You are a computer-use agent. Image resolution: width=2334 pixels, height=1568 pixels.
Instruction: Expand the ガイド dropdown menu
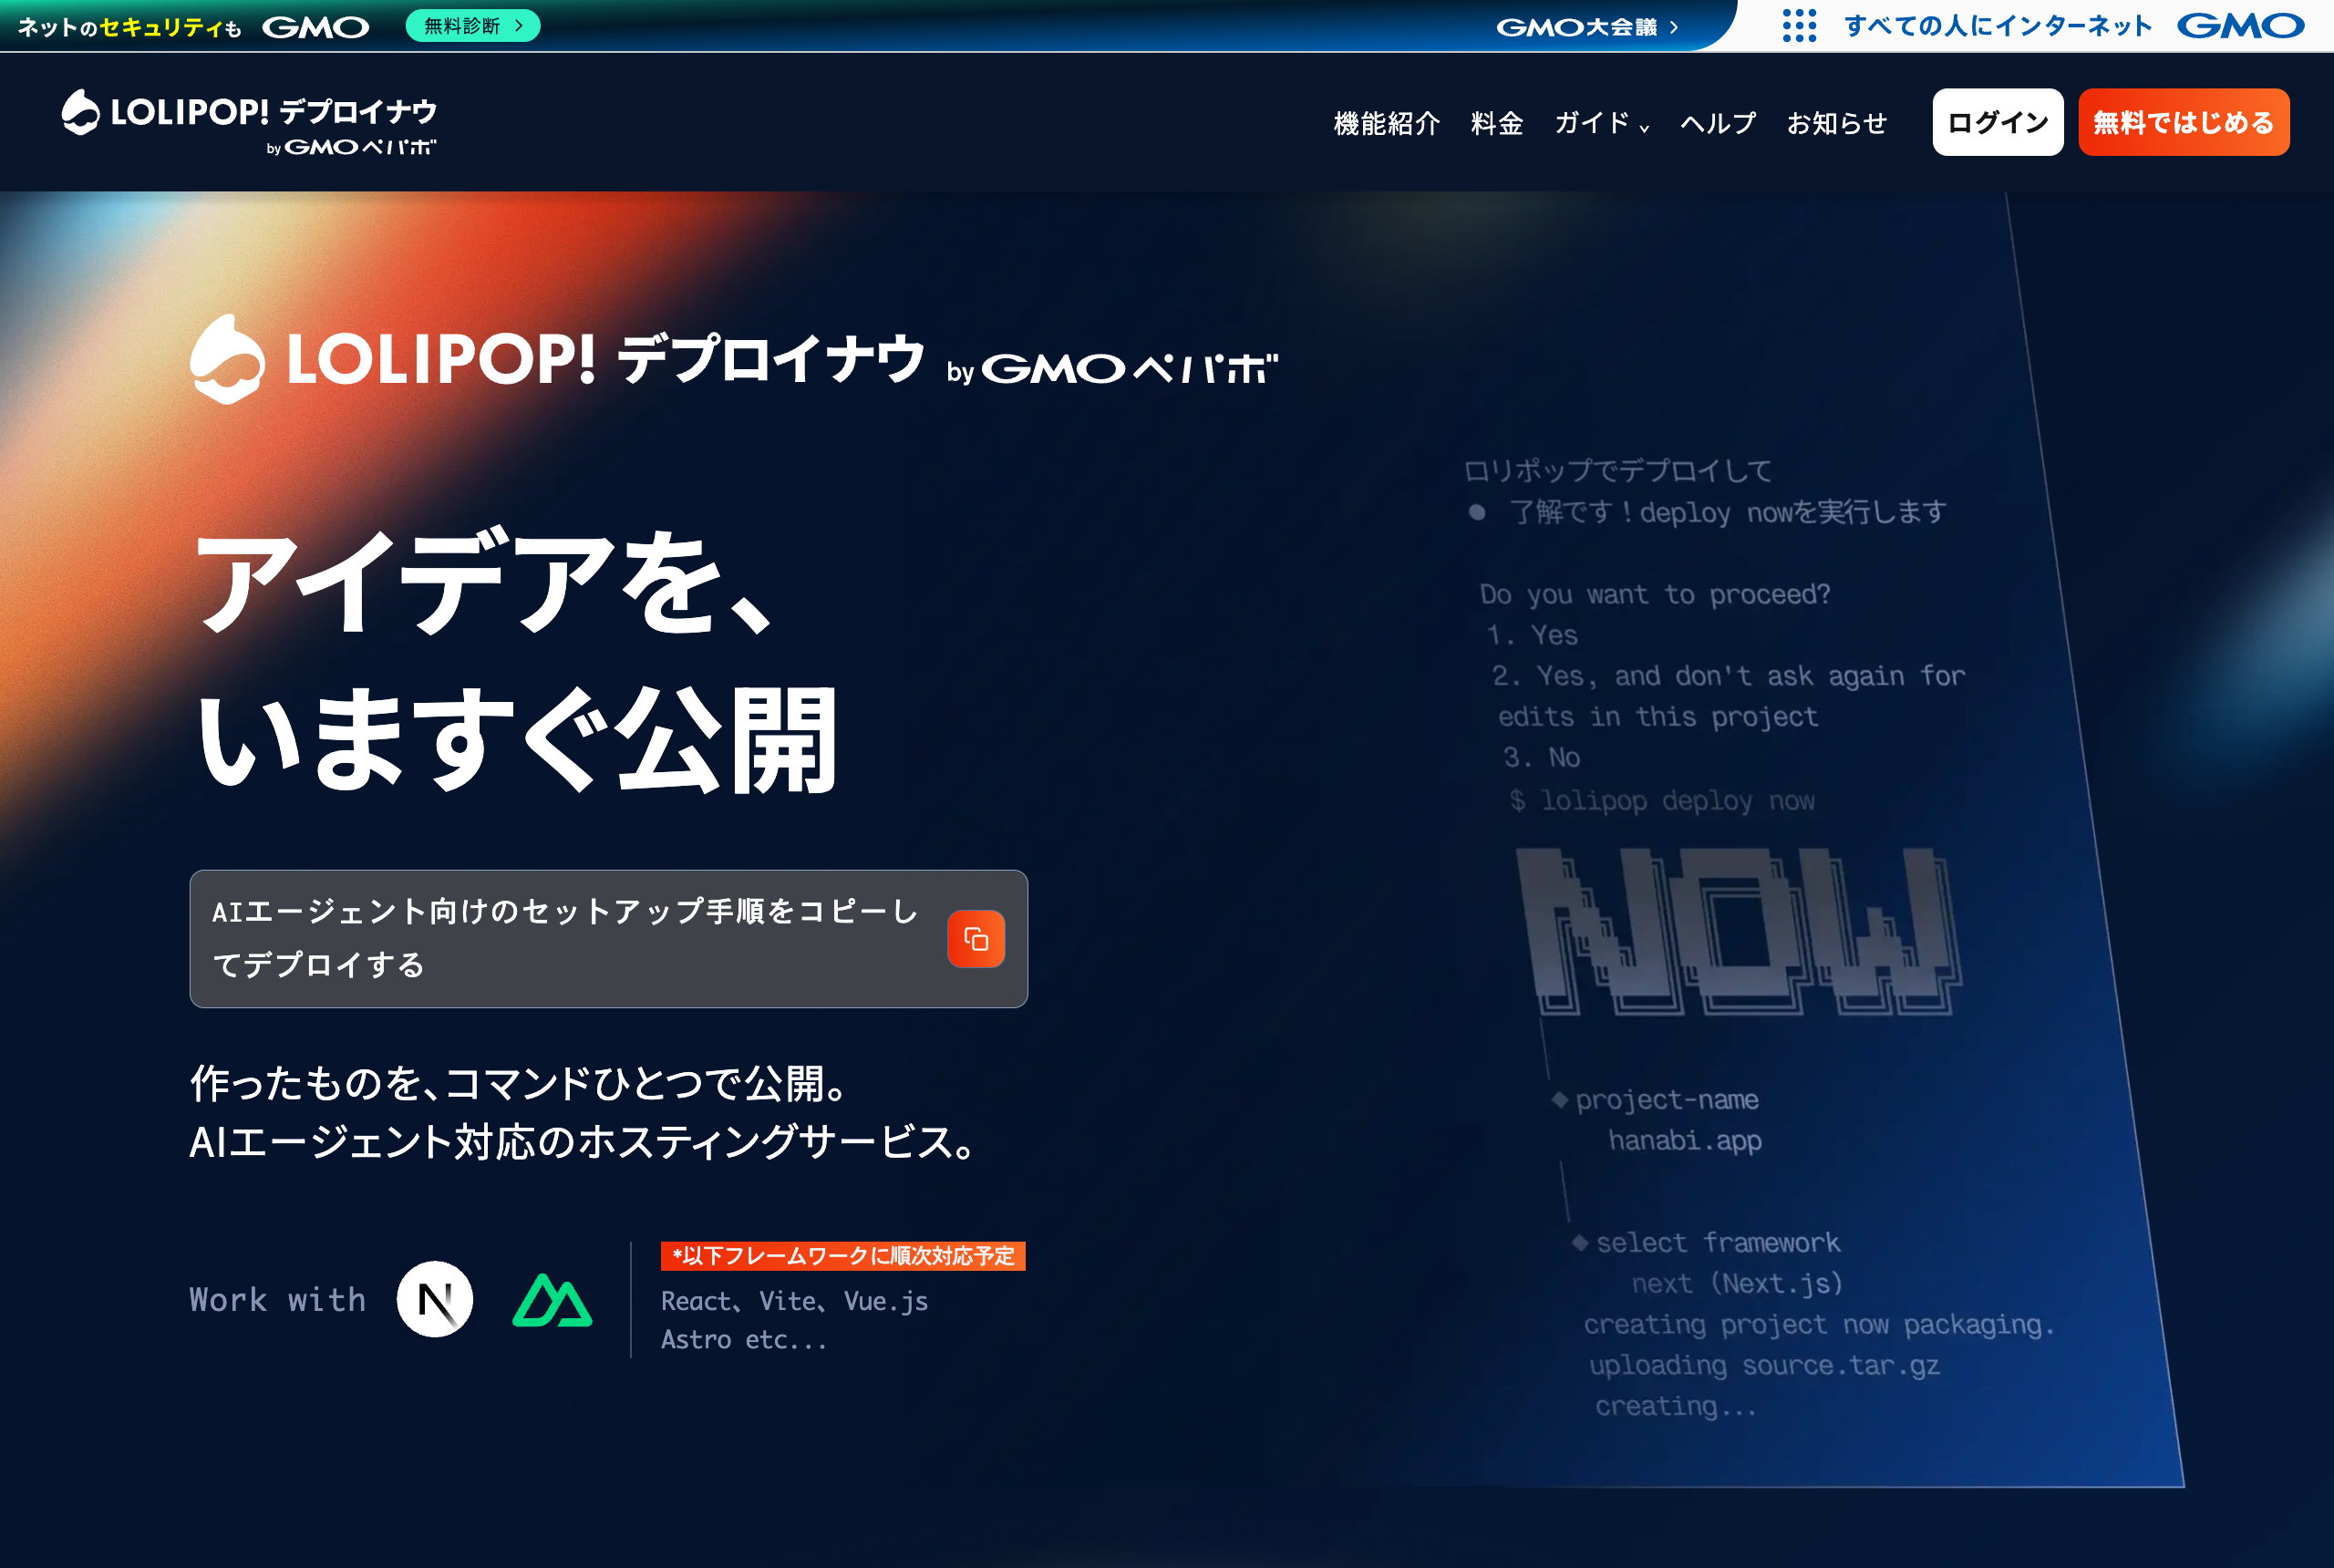pos(1601,123)
